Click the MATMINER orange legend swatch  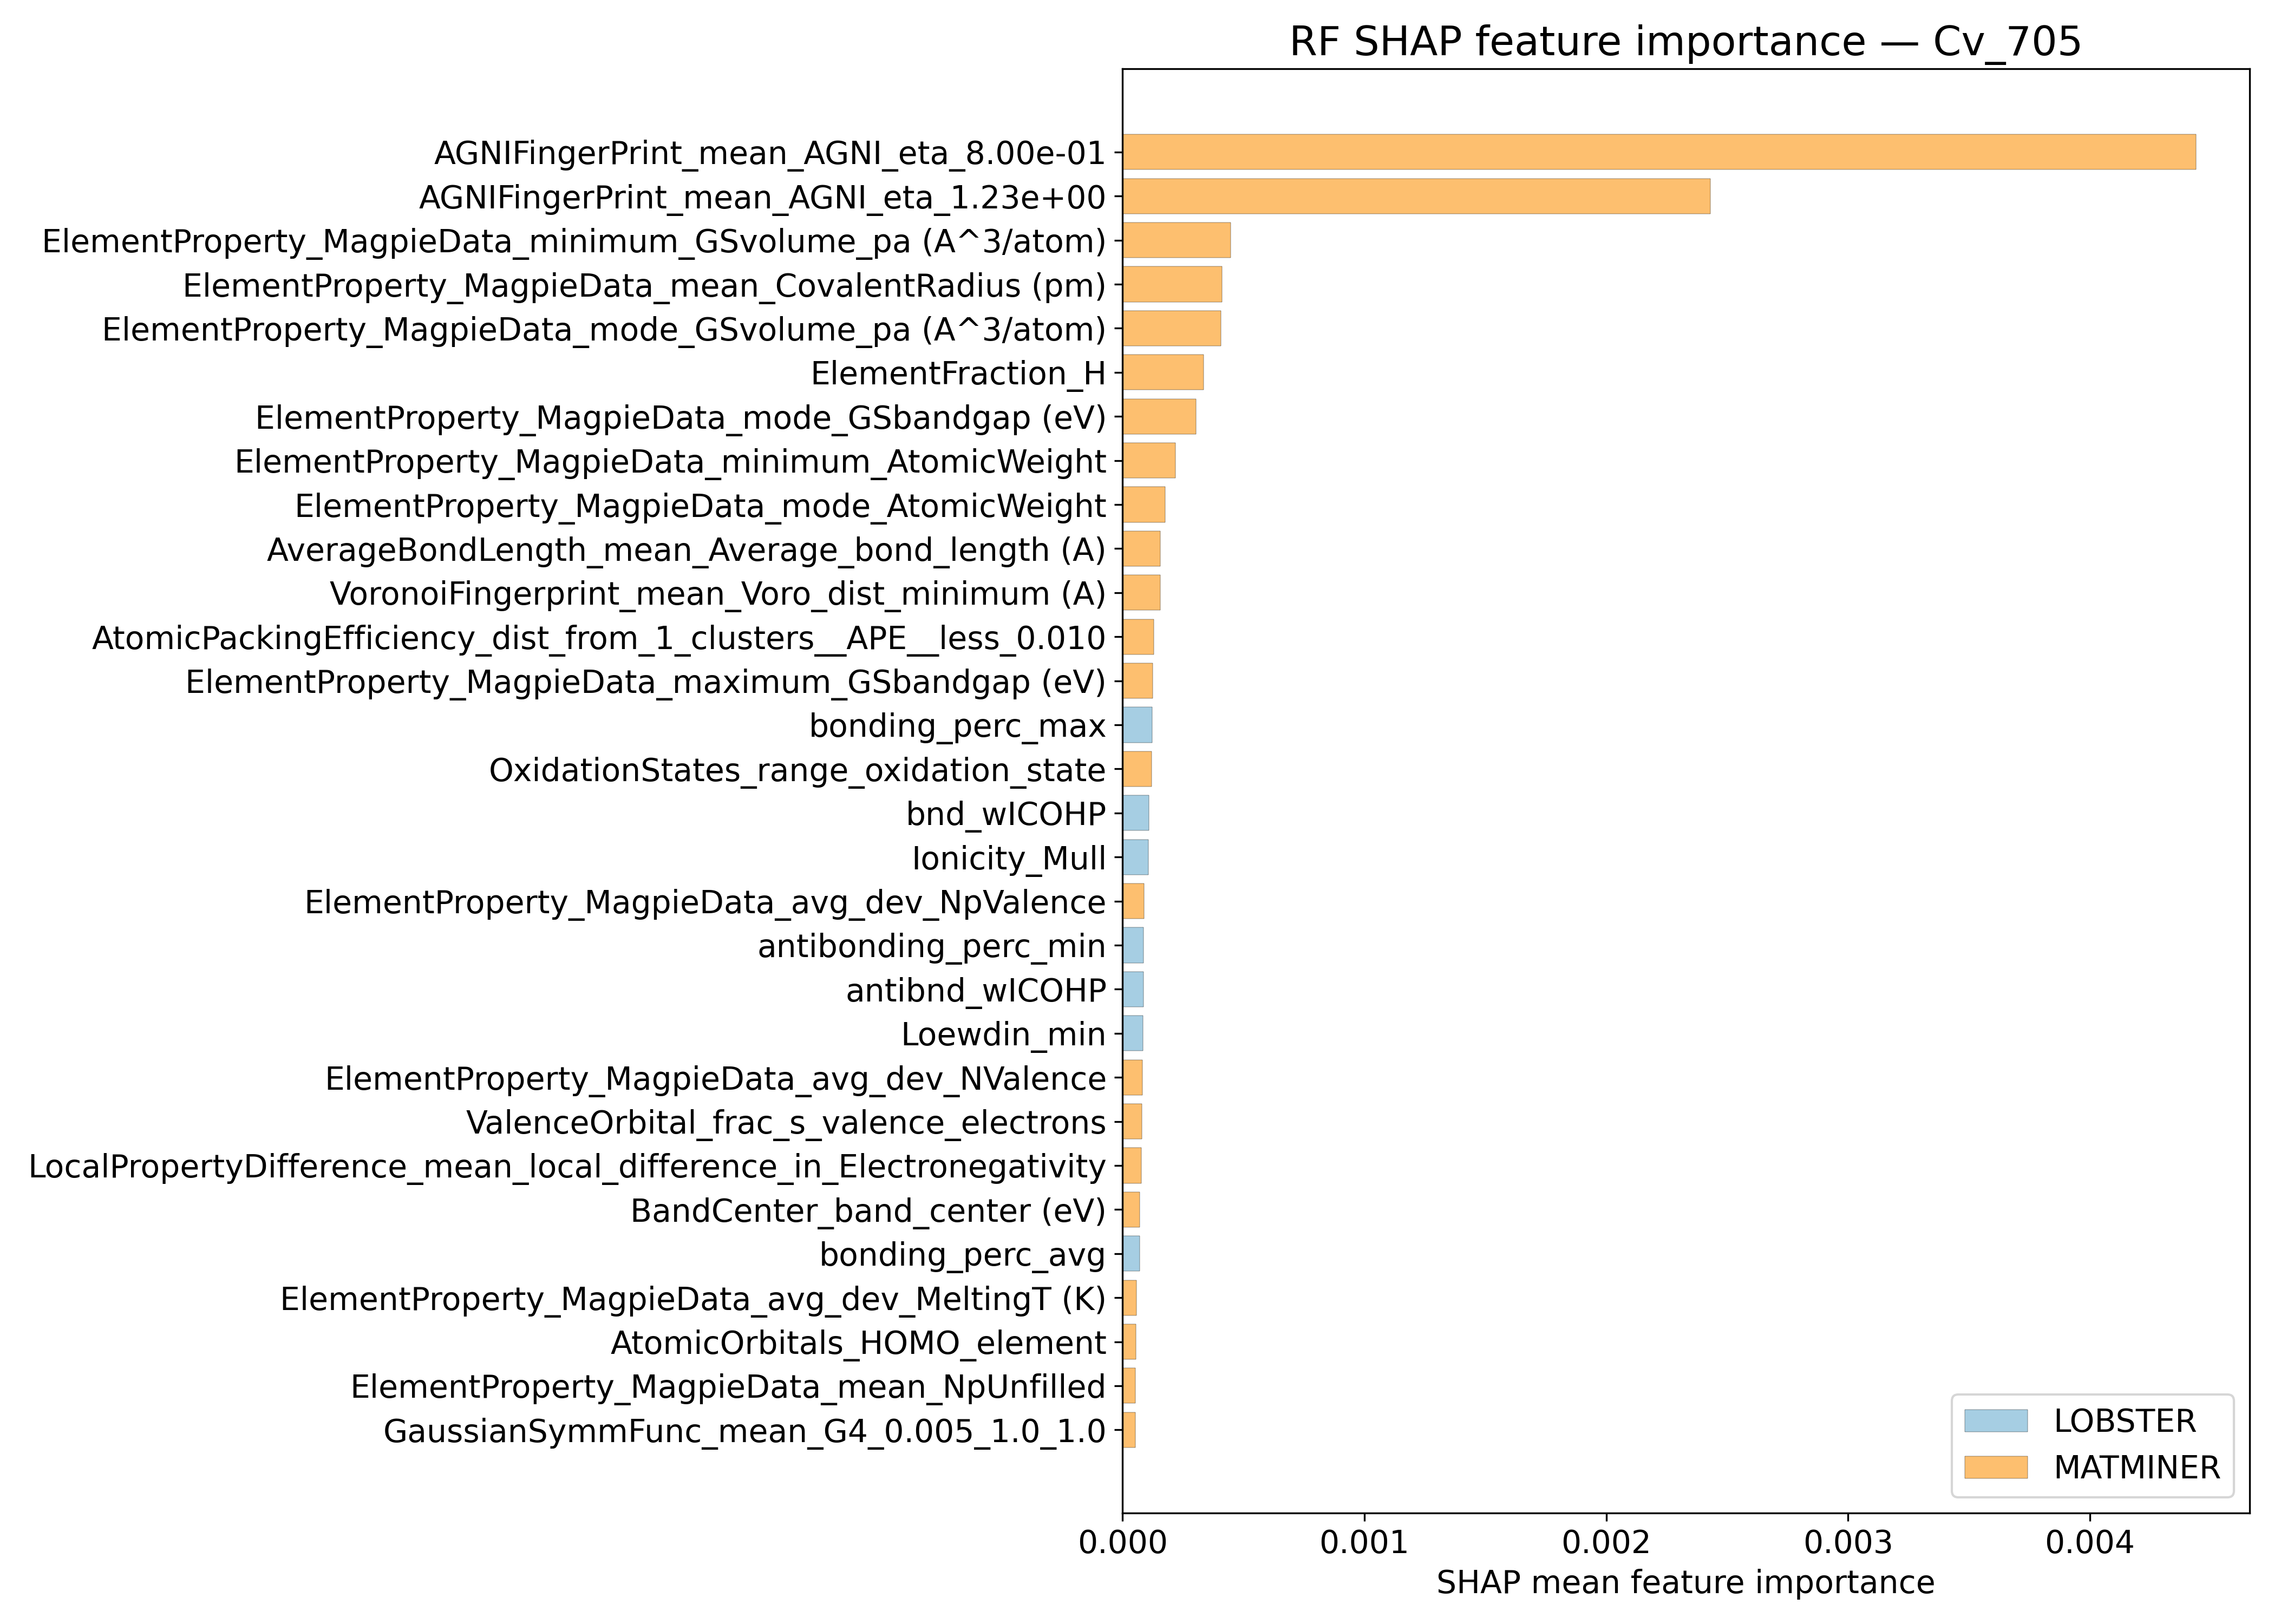tap(1995, 1467)
